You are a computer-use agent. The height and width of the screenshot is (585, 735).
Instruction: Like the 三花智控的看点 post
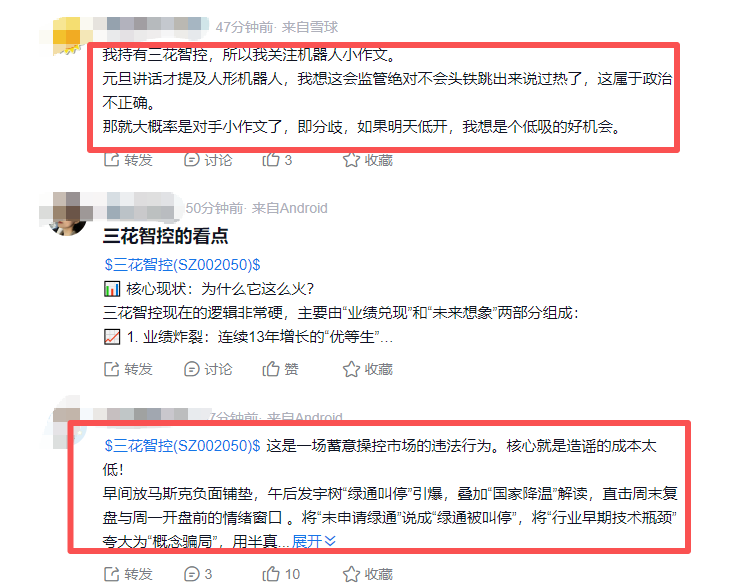(280, 369)
